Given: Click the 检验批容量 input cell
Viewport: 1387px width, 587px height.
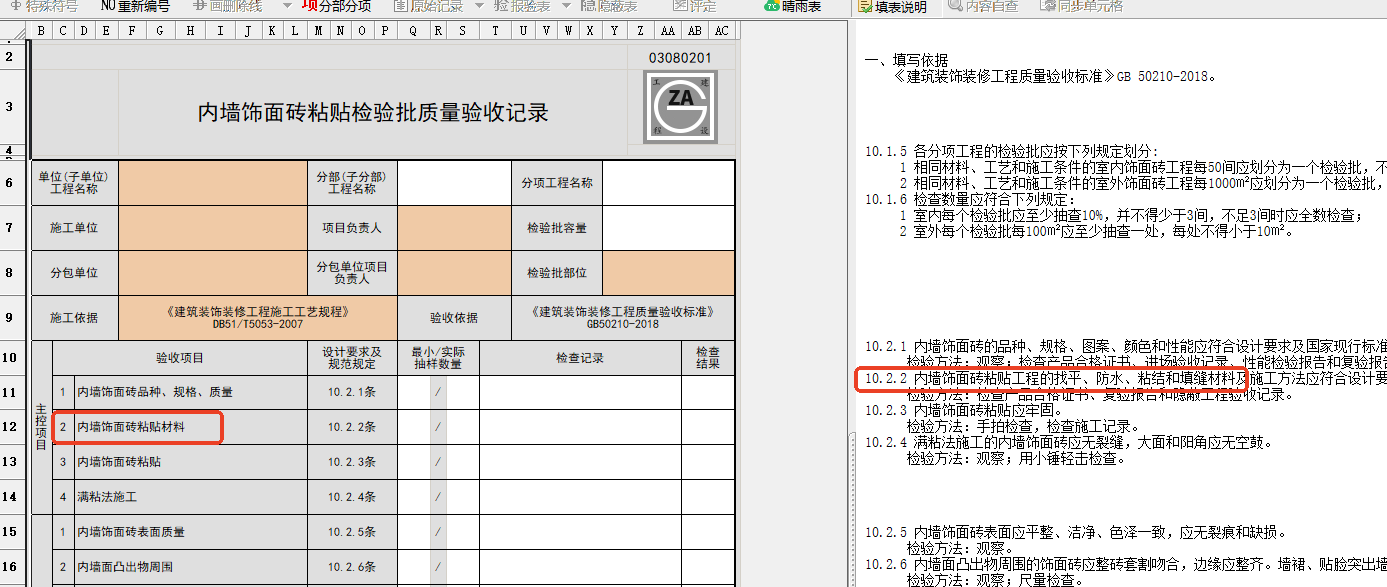Looking at the screenshot, I should click(668, 228).
